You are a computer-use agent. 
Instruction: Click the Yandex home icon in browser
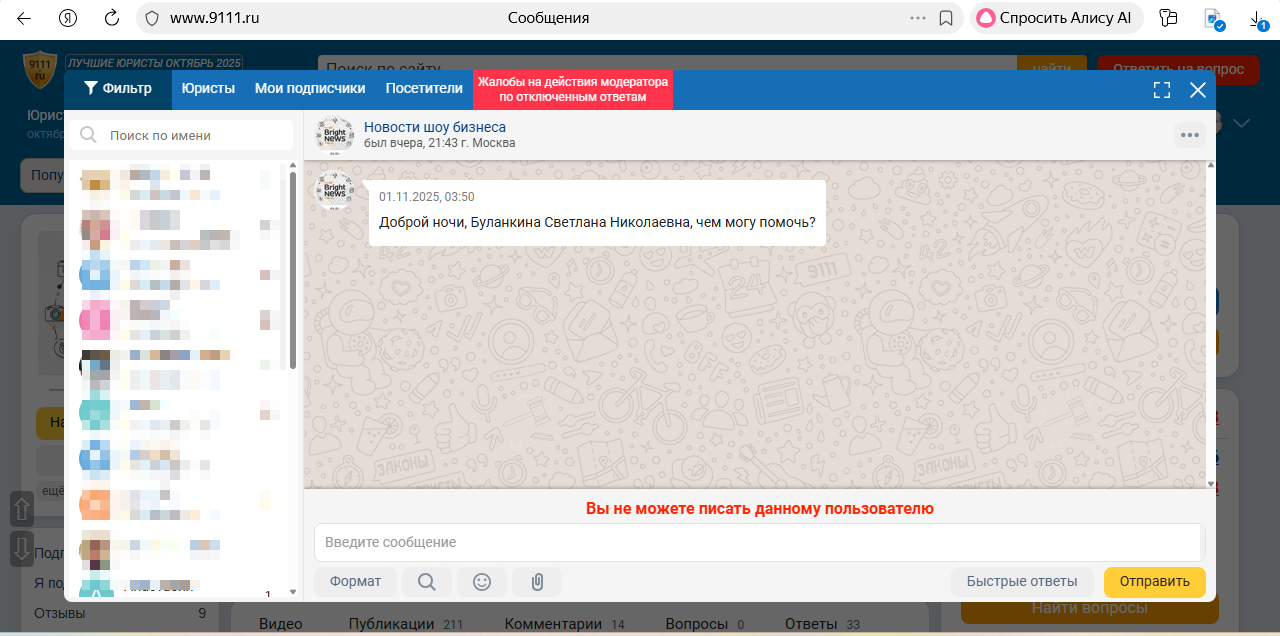(68, 18)
